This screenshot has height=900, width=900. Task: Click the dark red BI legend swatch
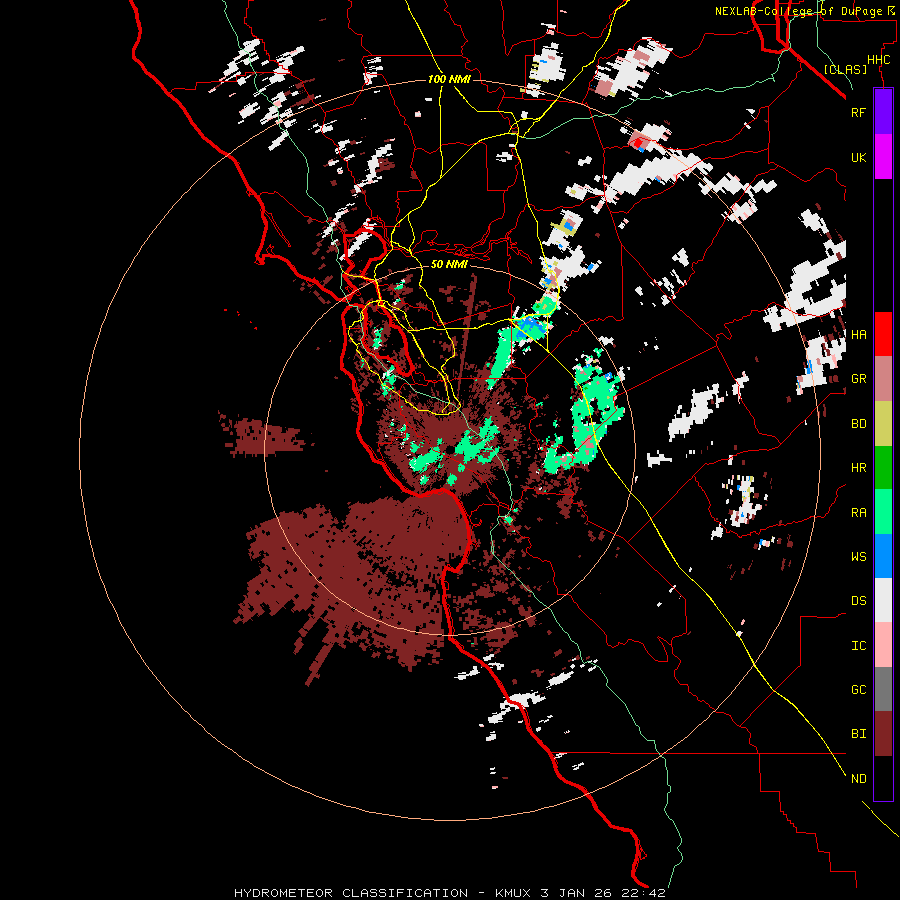point(883,734)
